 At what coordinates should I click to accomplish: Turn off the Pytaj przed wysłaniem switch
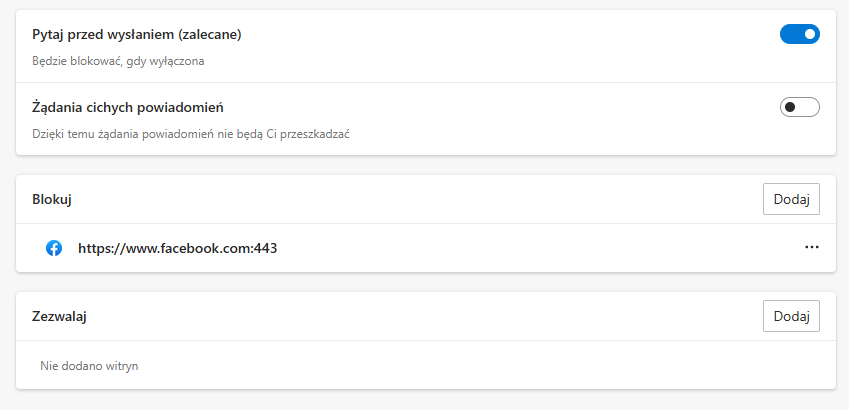click(x=800, y=34)
